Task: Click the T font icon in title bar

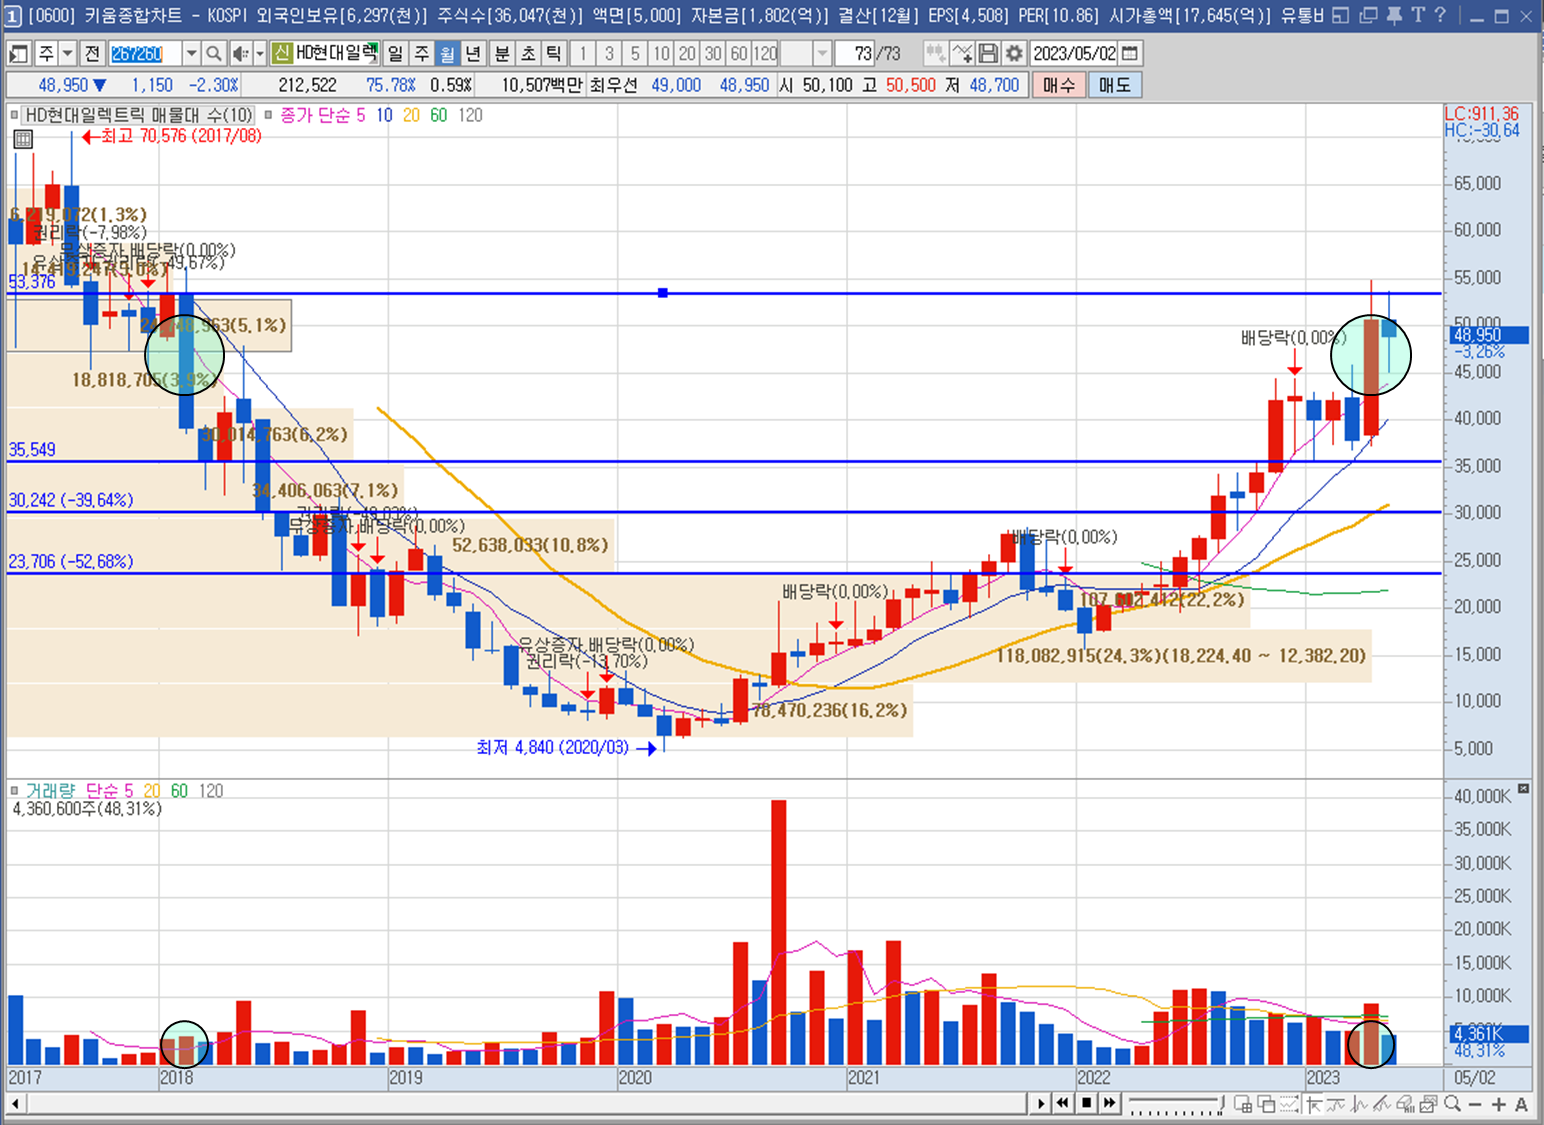Action: pos(1418,15)
